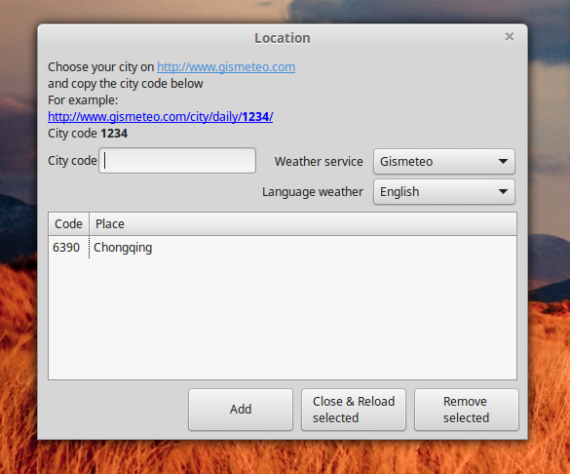Close the Location dialog with X
This screenshot has height=474, width=570.
509,37
